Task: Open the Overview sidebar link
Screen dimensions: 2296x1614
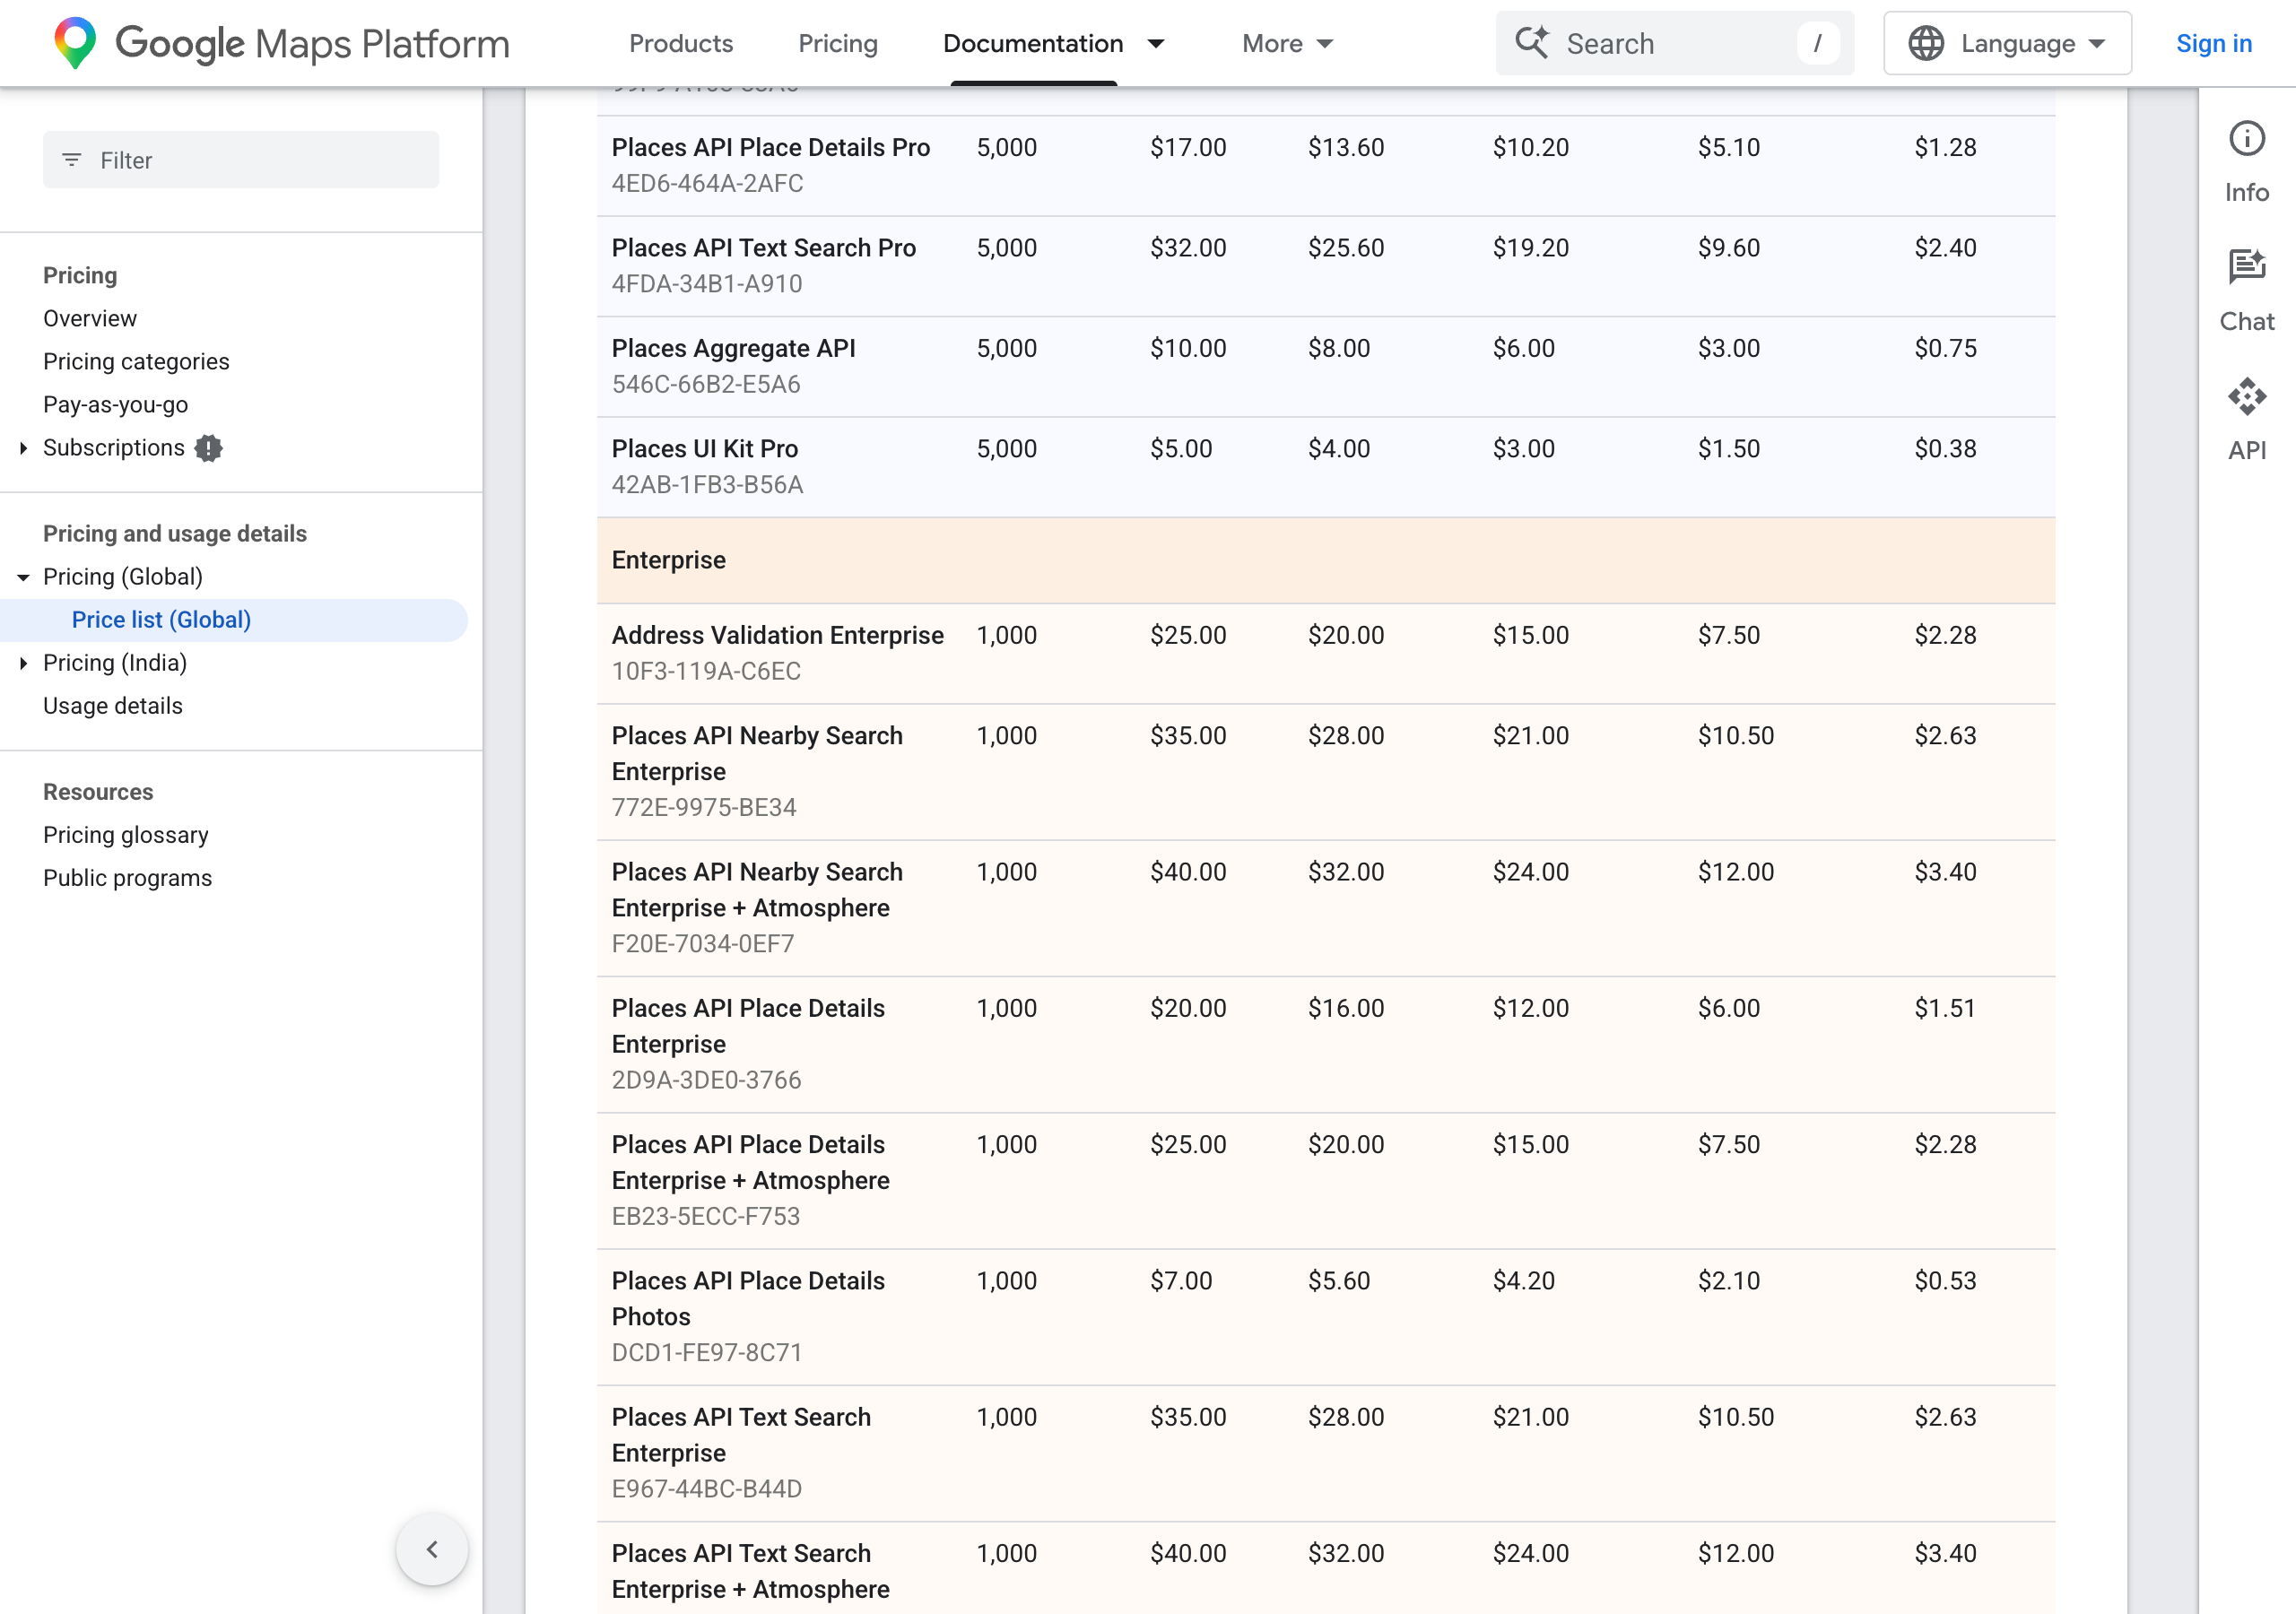Action: (x=90, y=319)
